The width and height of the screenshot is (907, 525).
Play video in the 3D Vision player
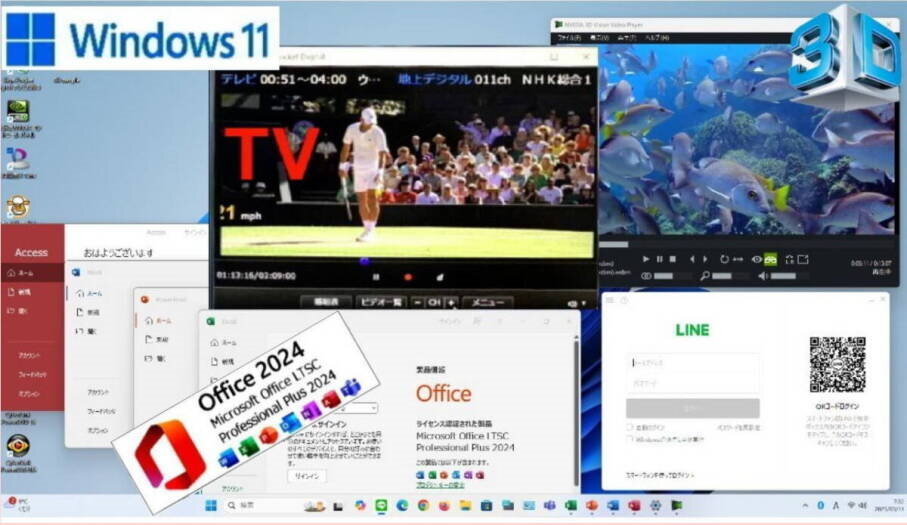[x=646, y=259]
